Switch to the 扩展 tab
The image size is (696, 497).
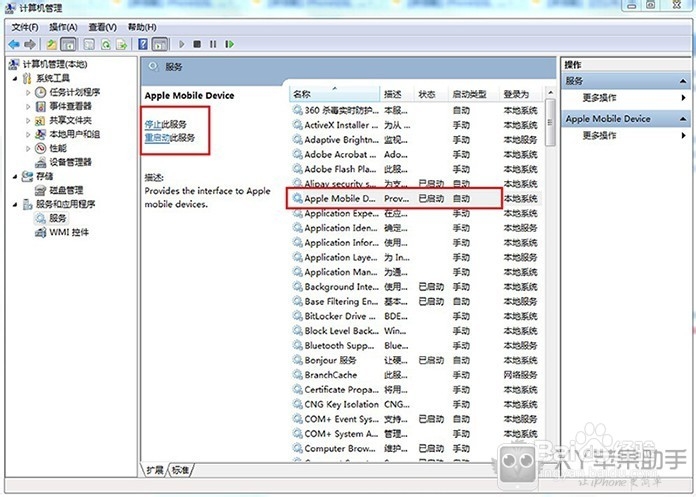154,470
